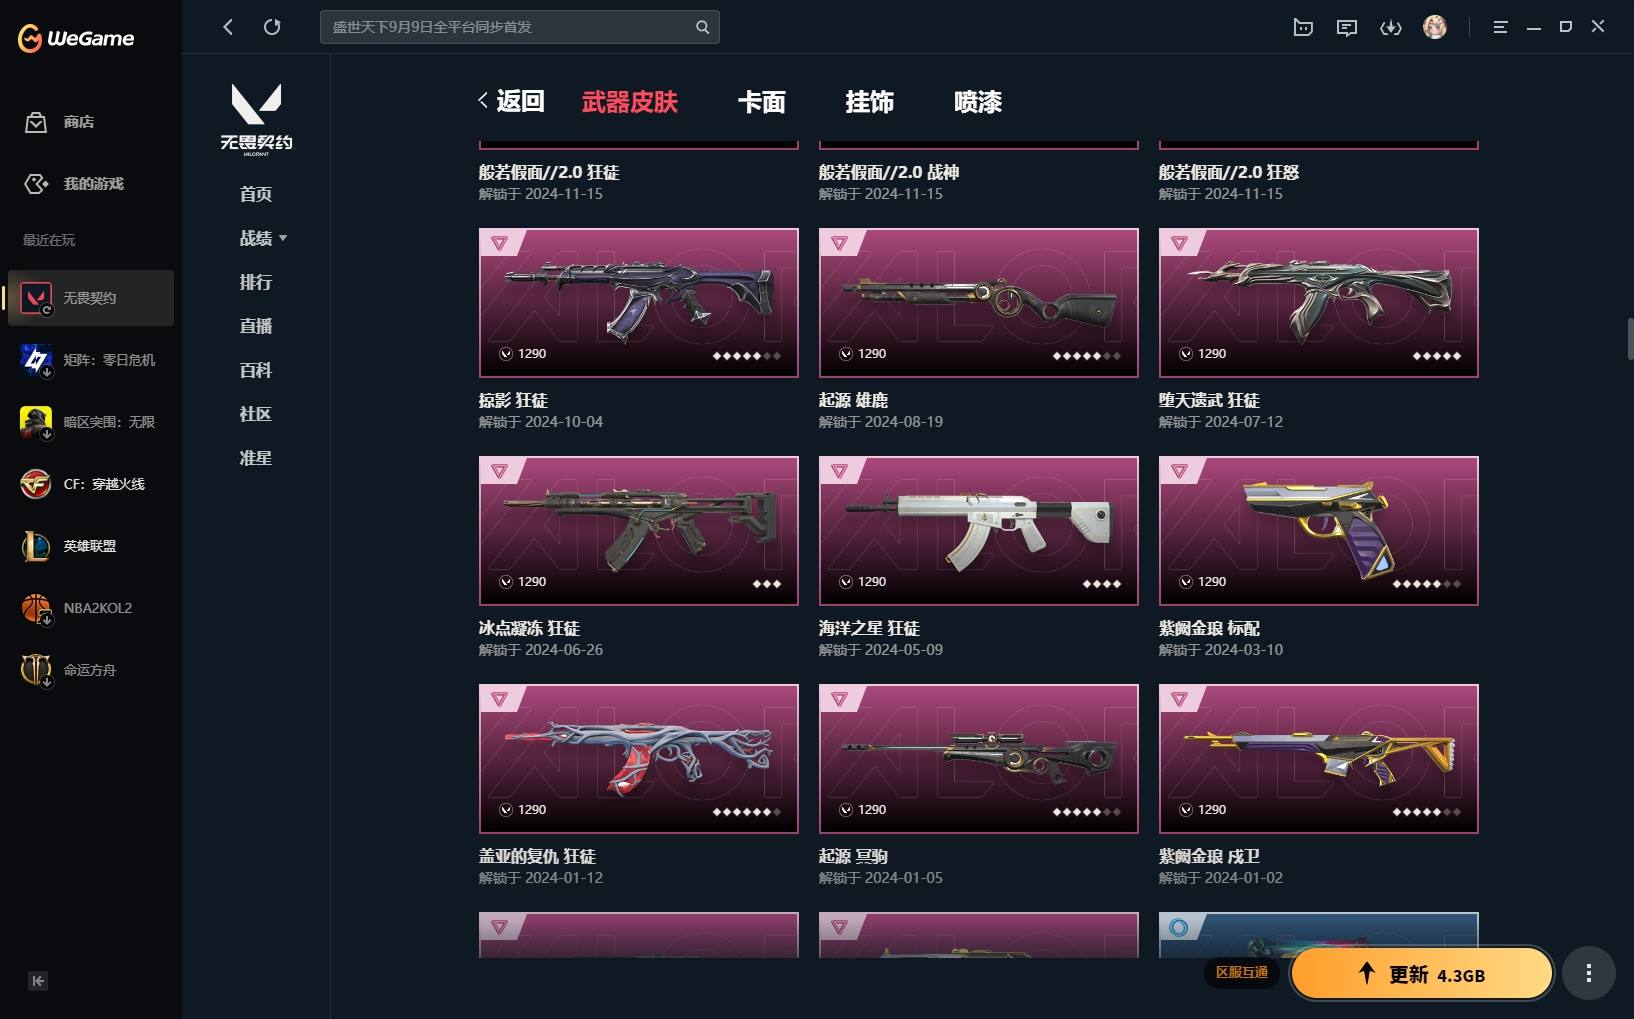The height and width of the screenshot is (1019, 1634).
Task: Click the user avatar picture
Action: click(x=1435, y=27)
